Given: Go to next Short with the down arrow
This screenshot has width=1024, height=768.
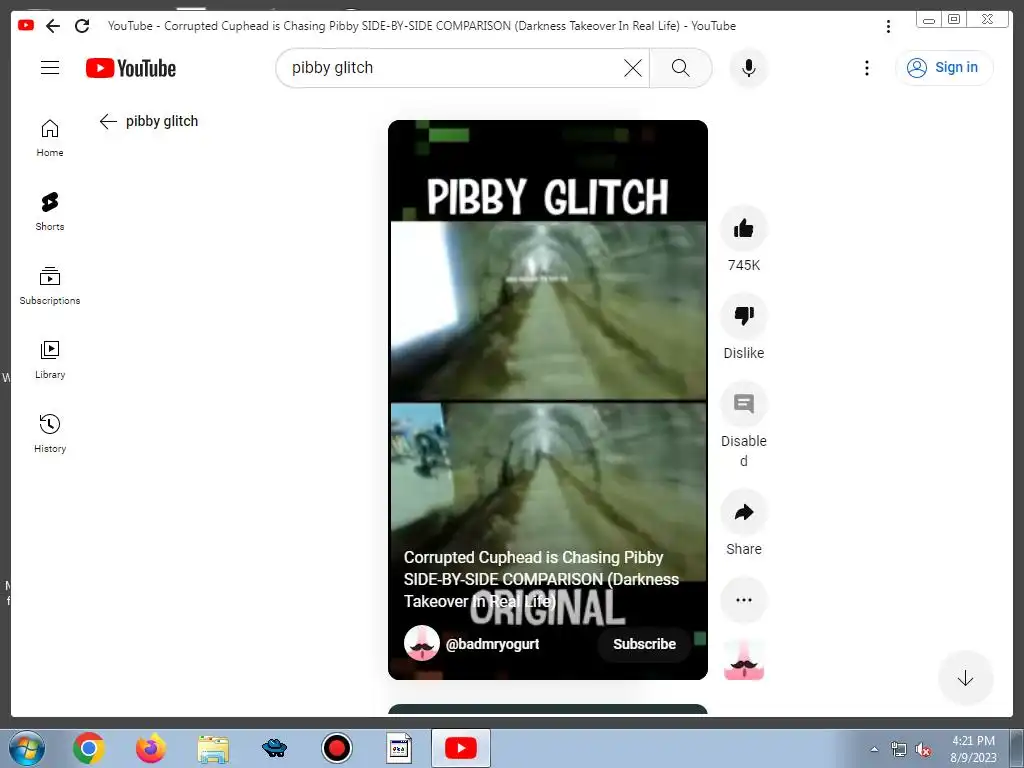Looking at the screenshot, I should tap(965, 679).
